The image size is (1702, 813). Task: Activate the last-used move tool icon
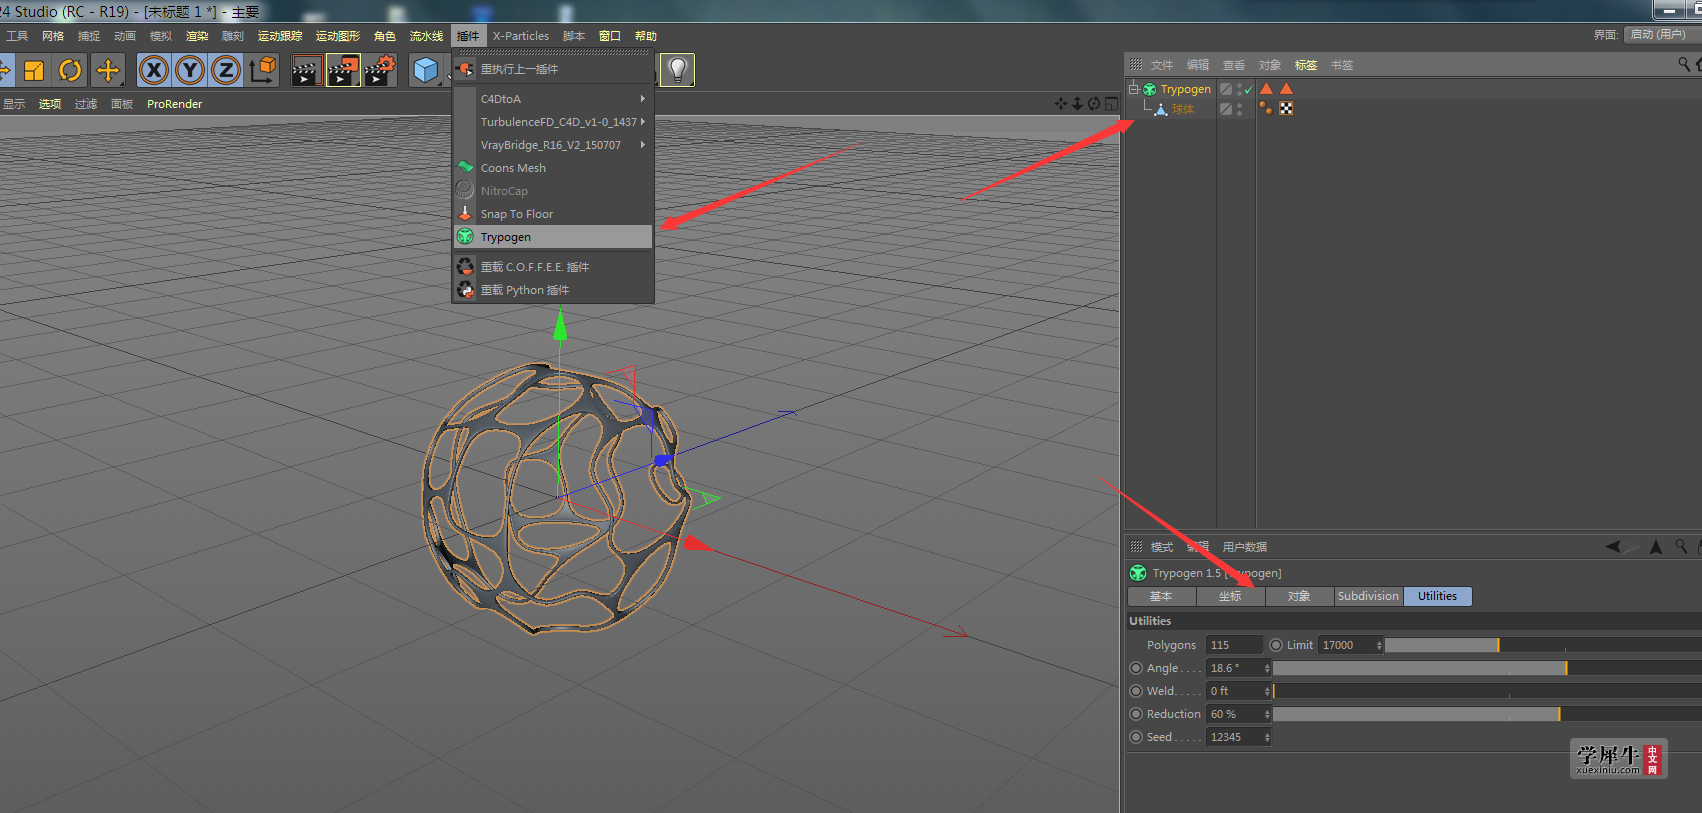click(x=107, y=70)
